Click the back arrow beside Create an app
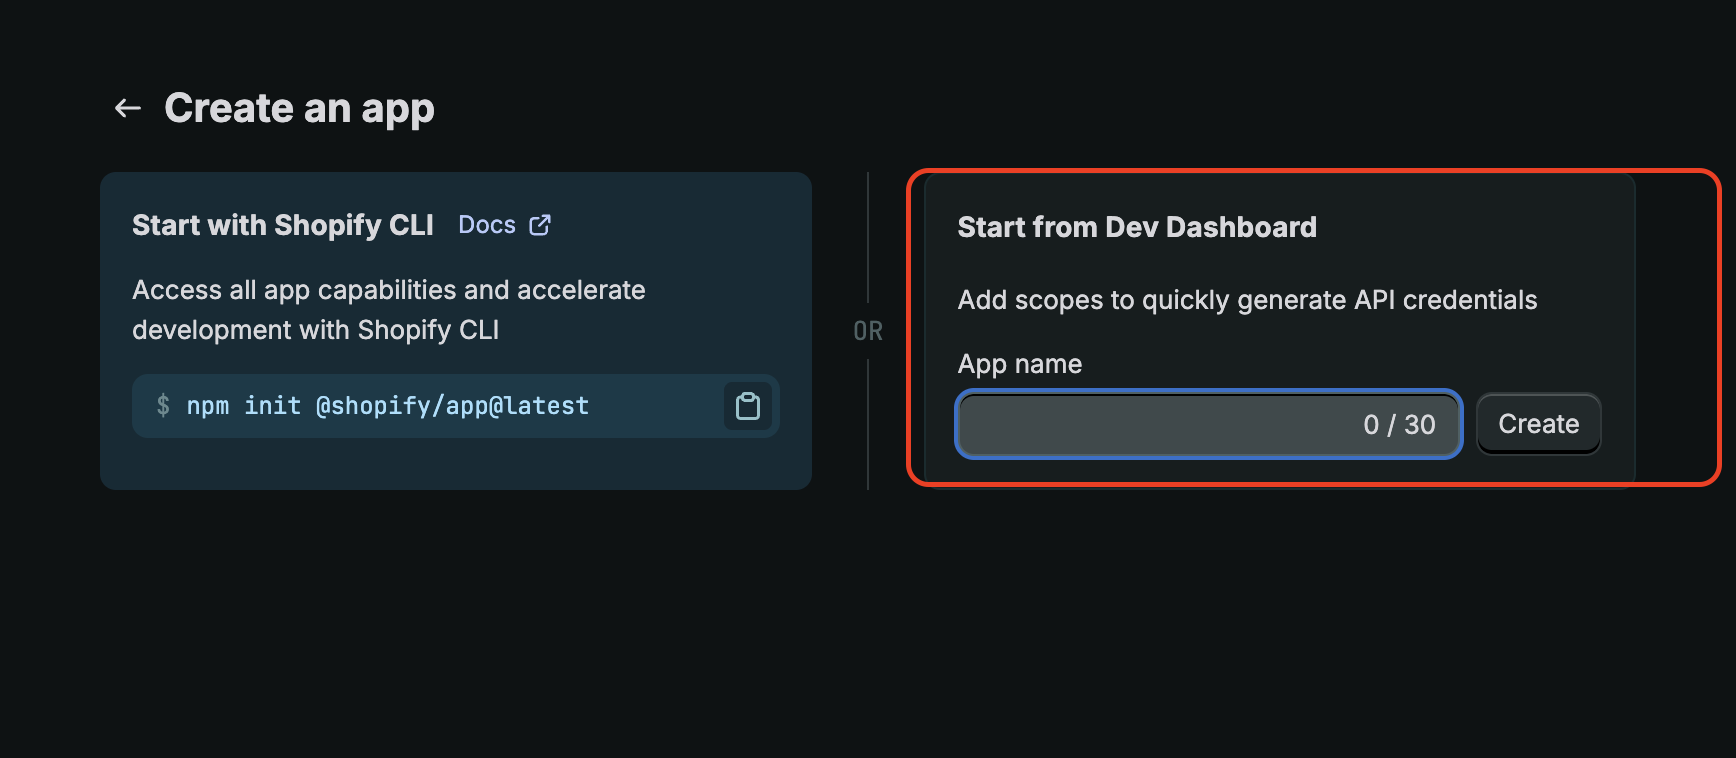The width and height of the screenshot is (1736, 758). pos(128,108)
